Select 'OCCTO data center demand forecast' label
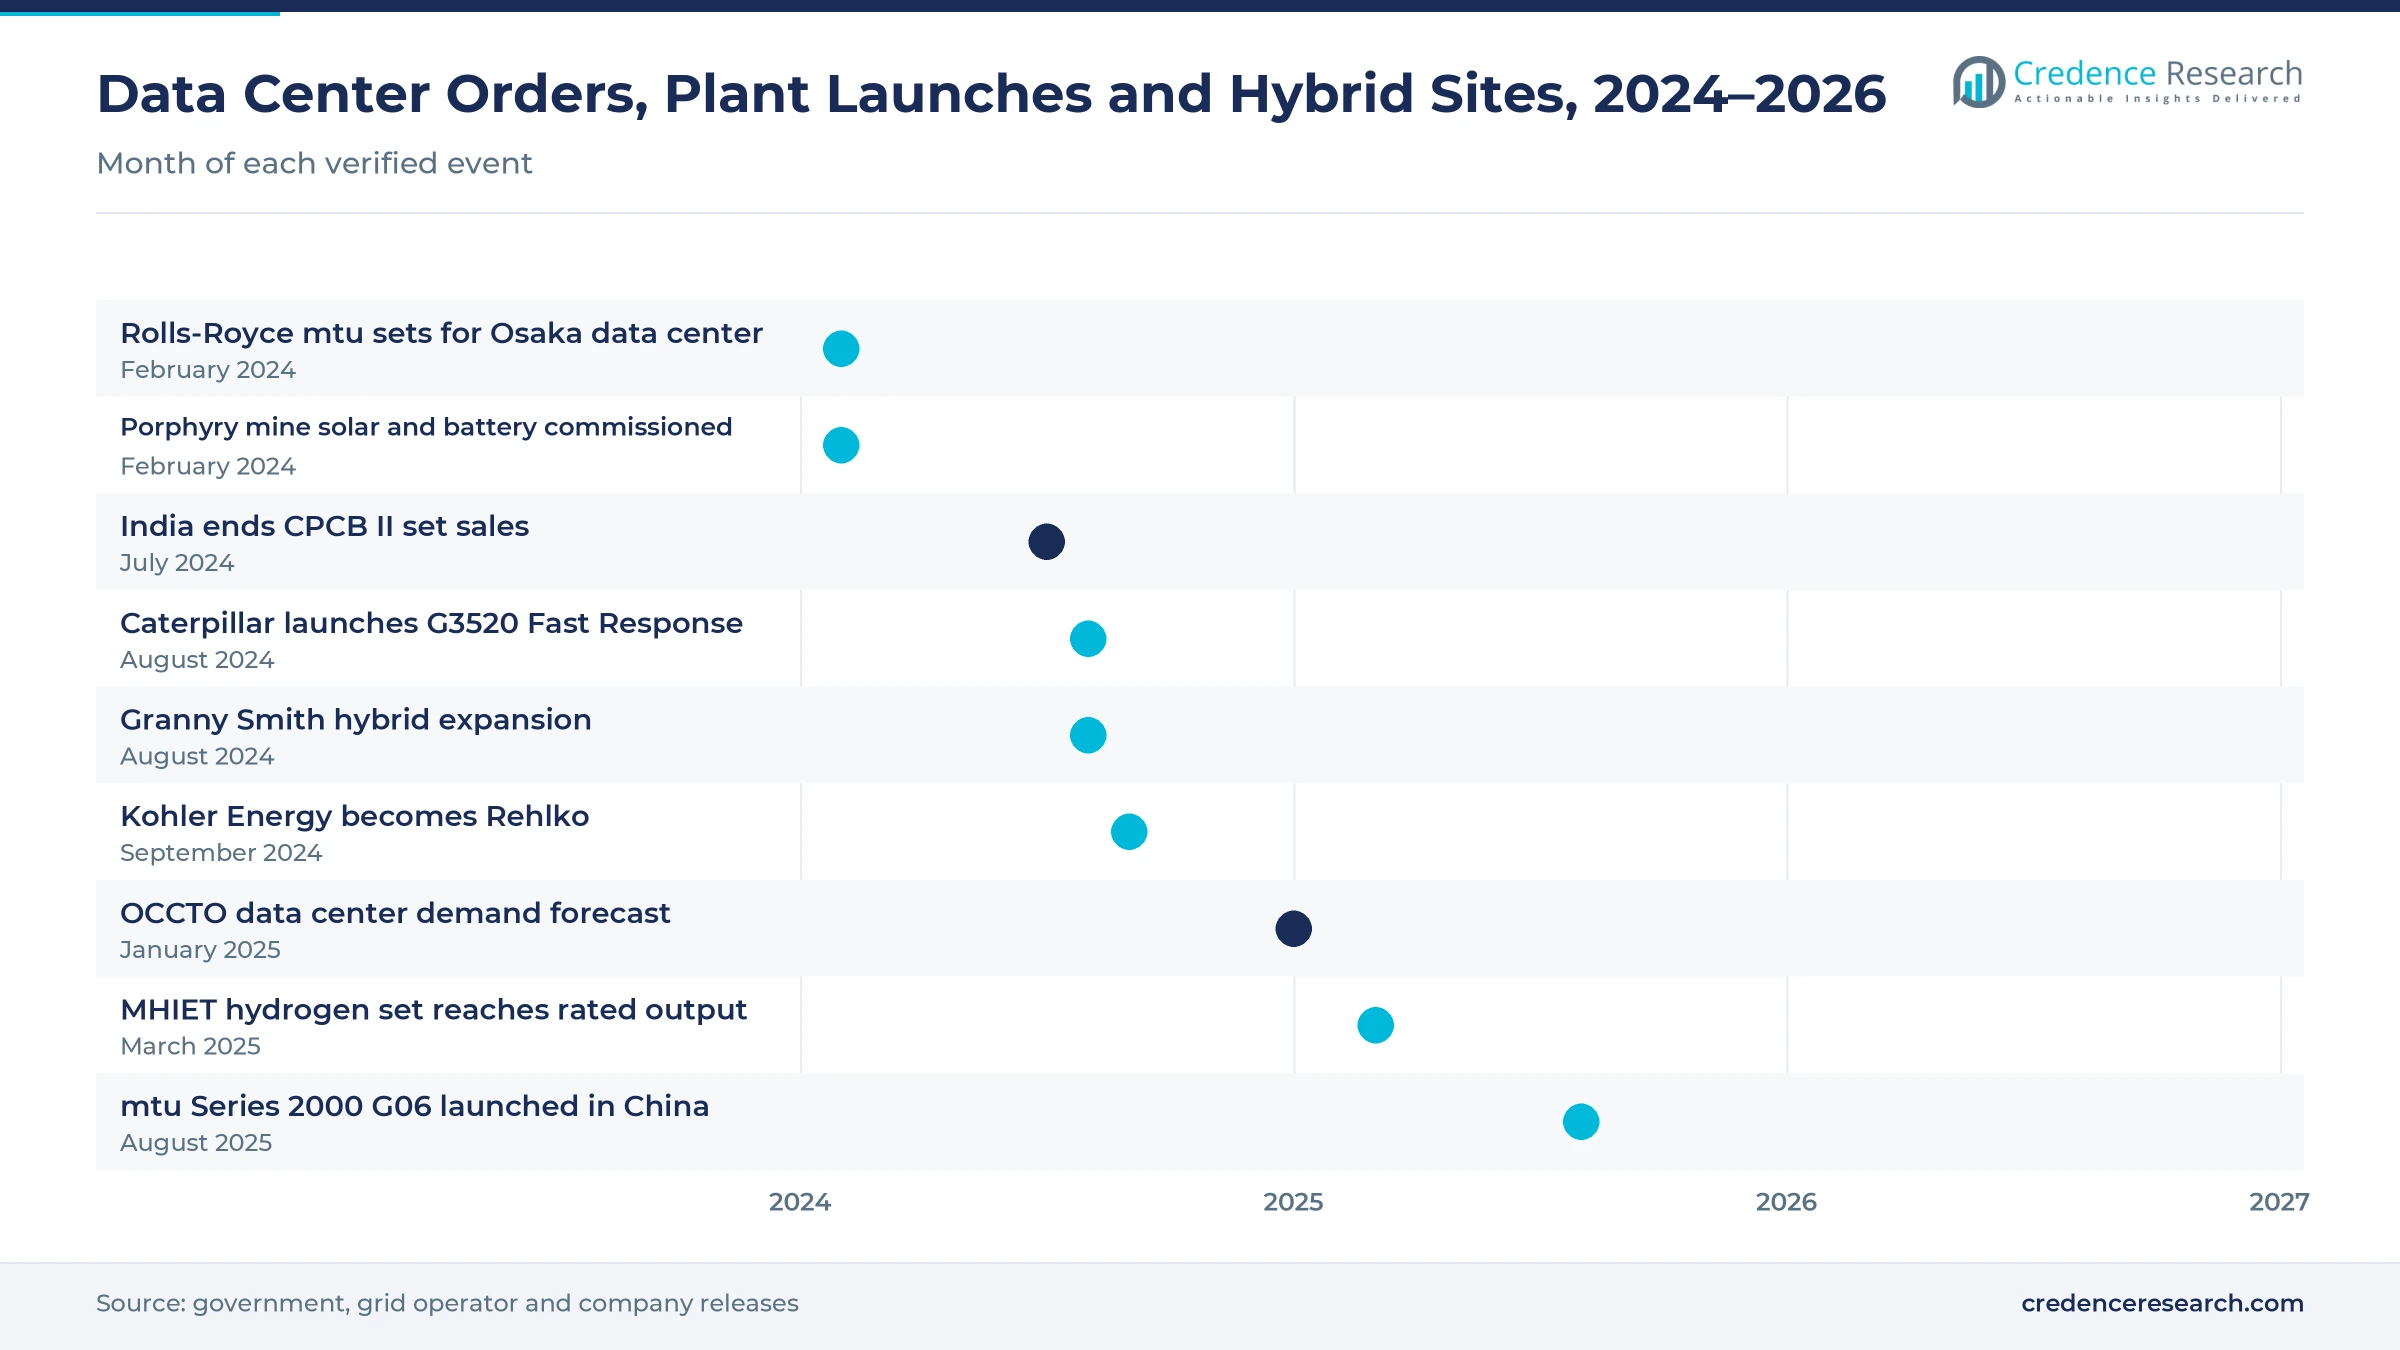The height and width of the screenshot is (1350, 2400). (395, 913)
